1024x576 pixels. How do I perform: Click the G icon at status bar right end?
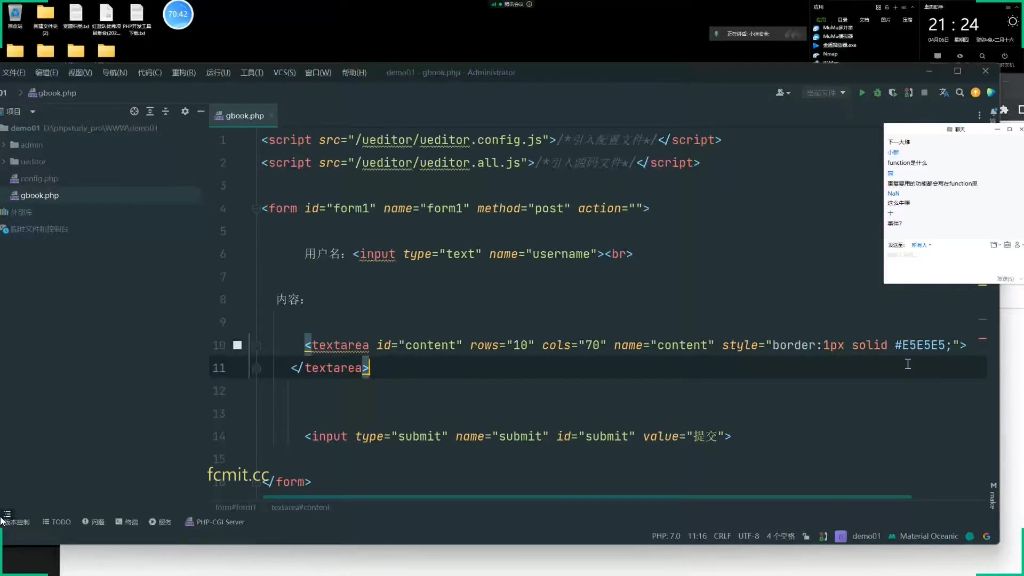(987, 536)
